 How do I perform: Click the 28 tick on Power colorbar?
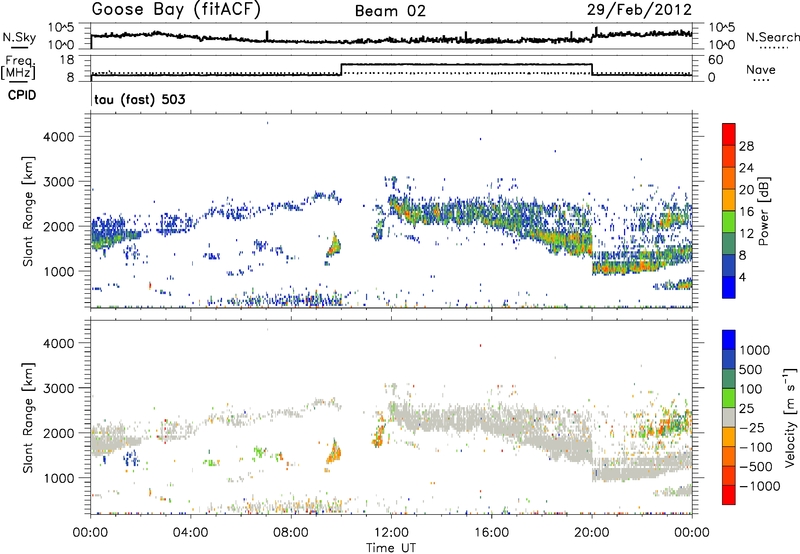pos(746,146)
